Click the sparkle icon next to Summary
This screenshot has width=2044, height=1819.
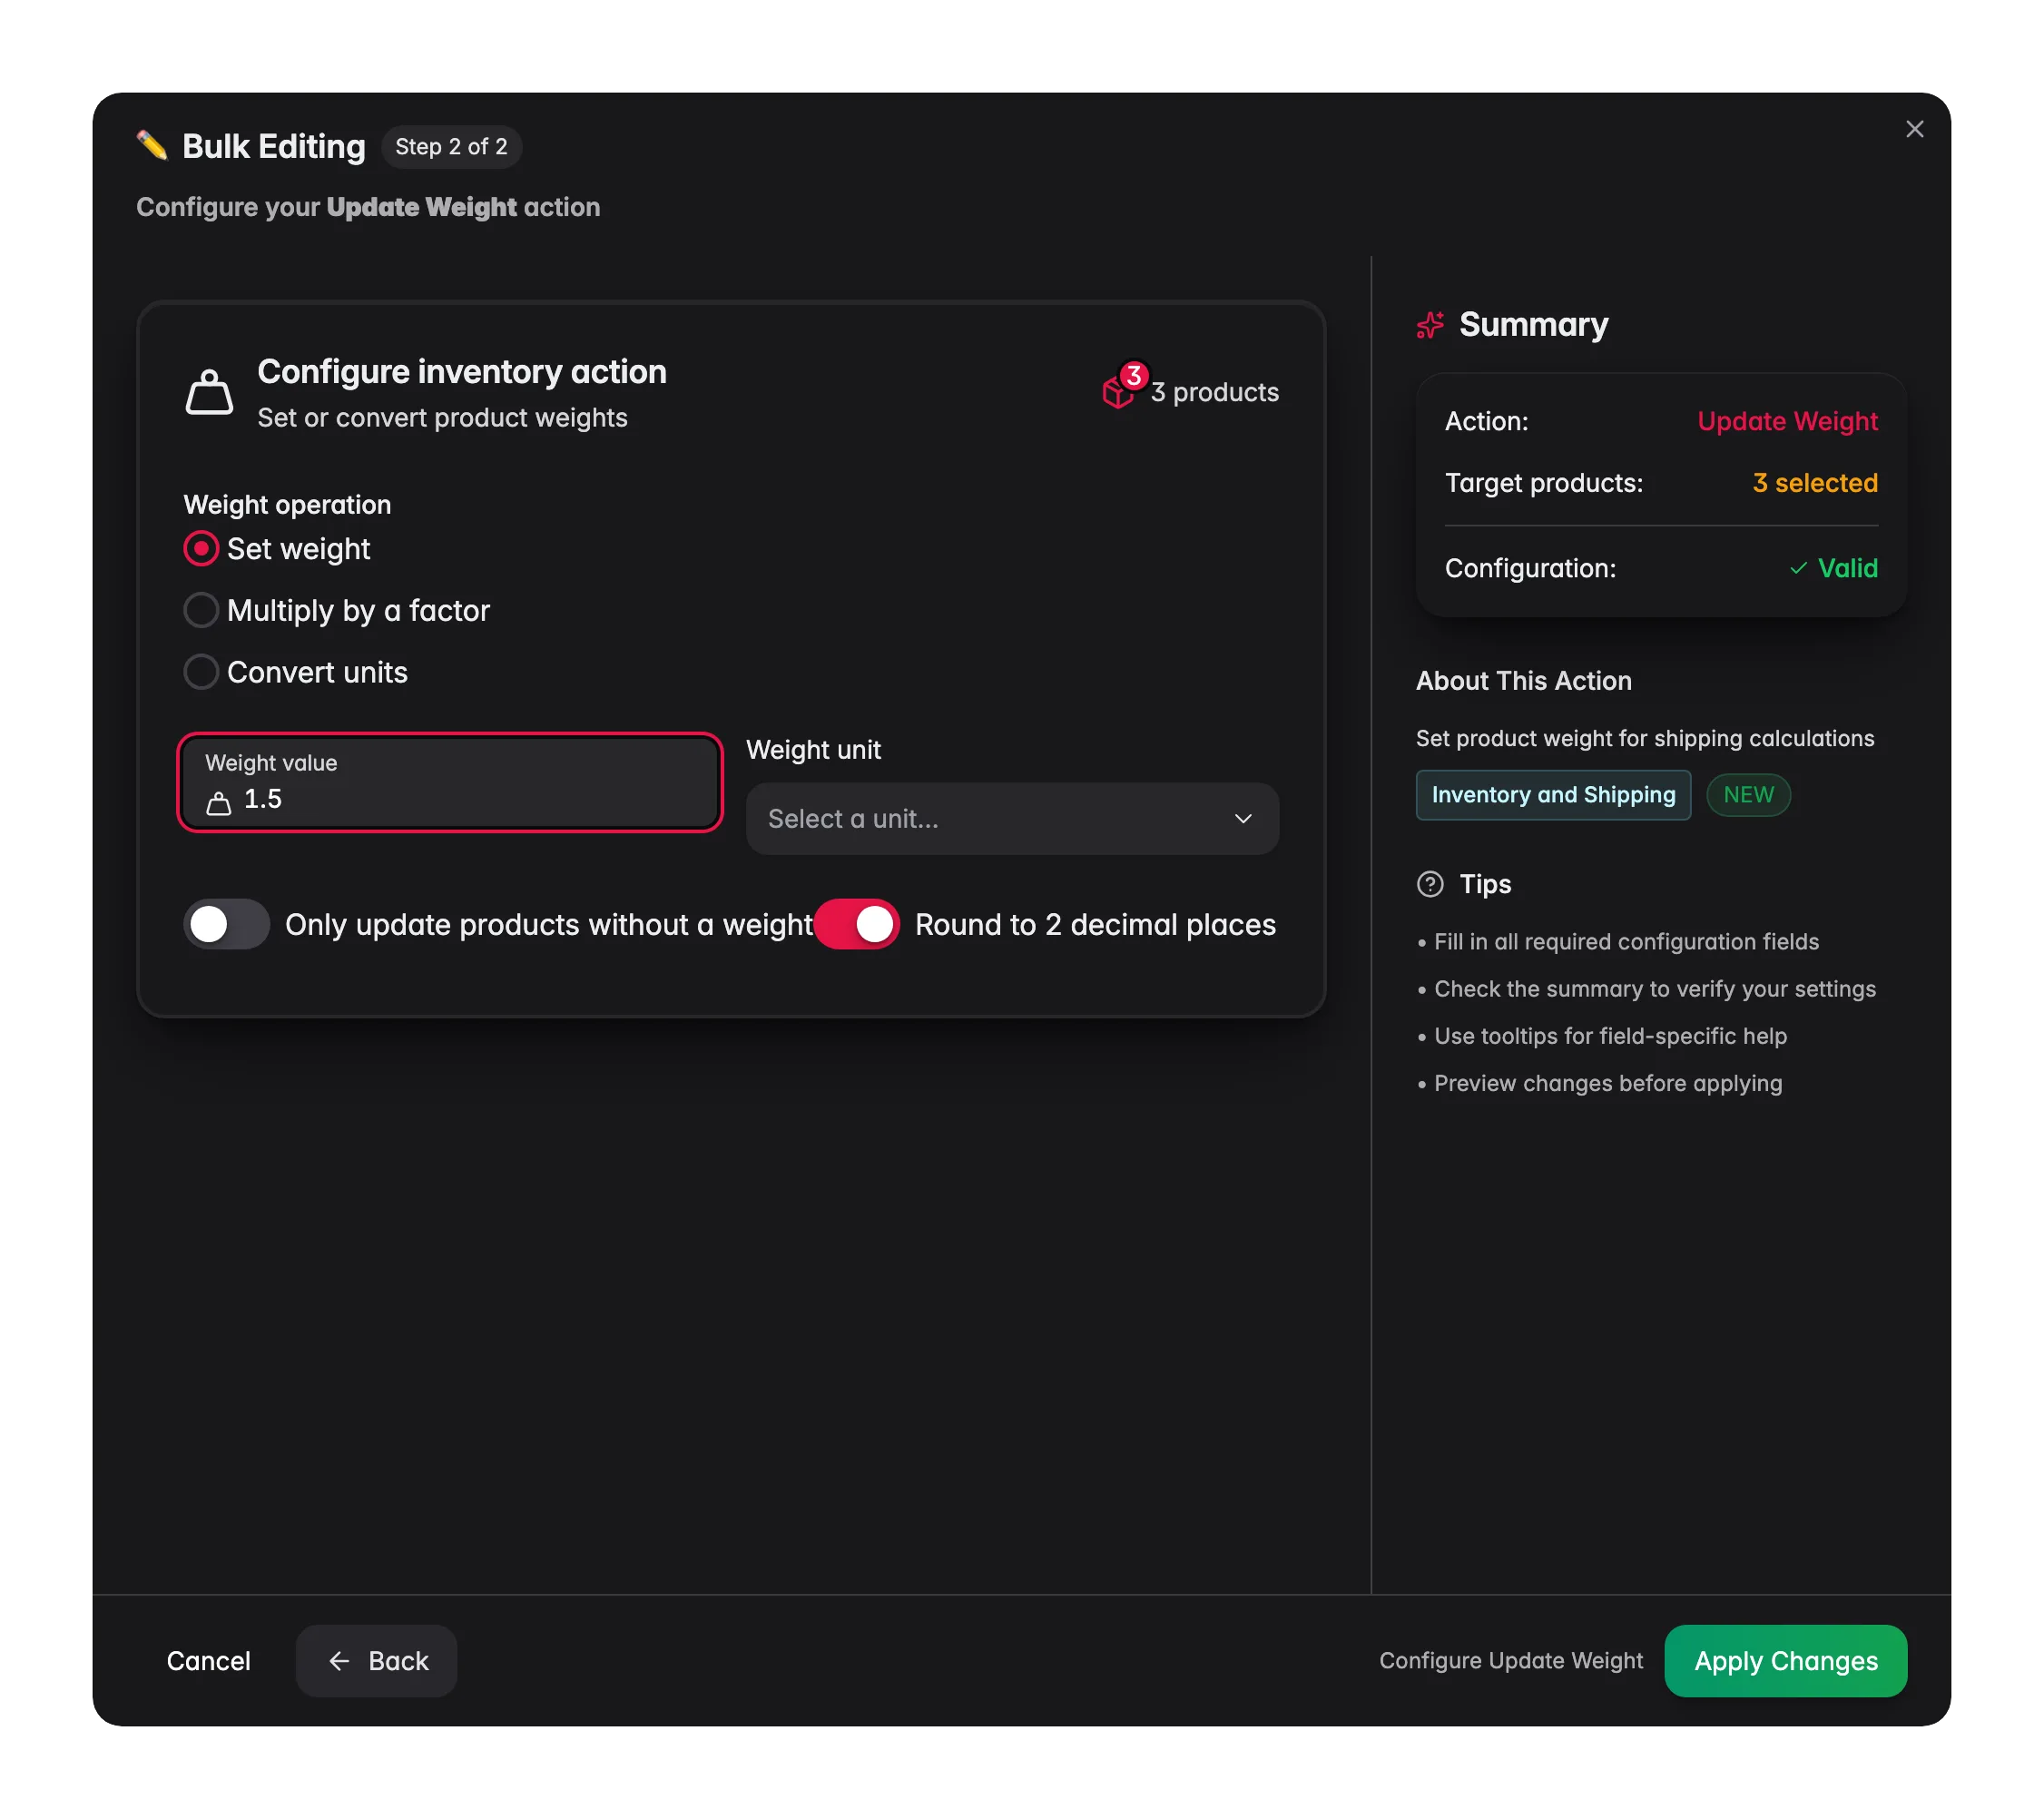1430,324
